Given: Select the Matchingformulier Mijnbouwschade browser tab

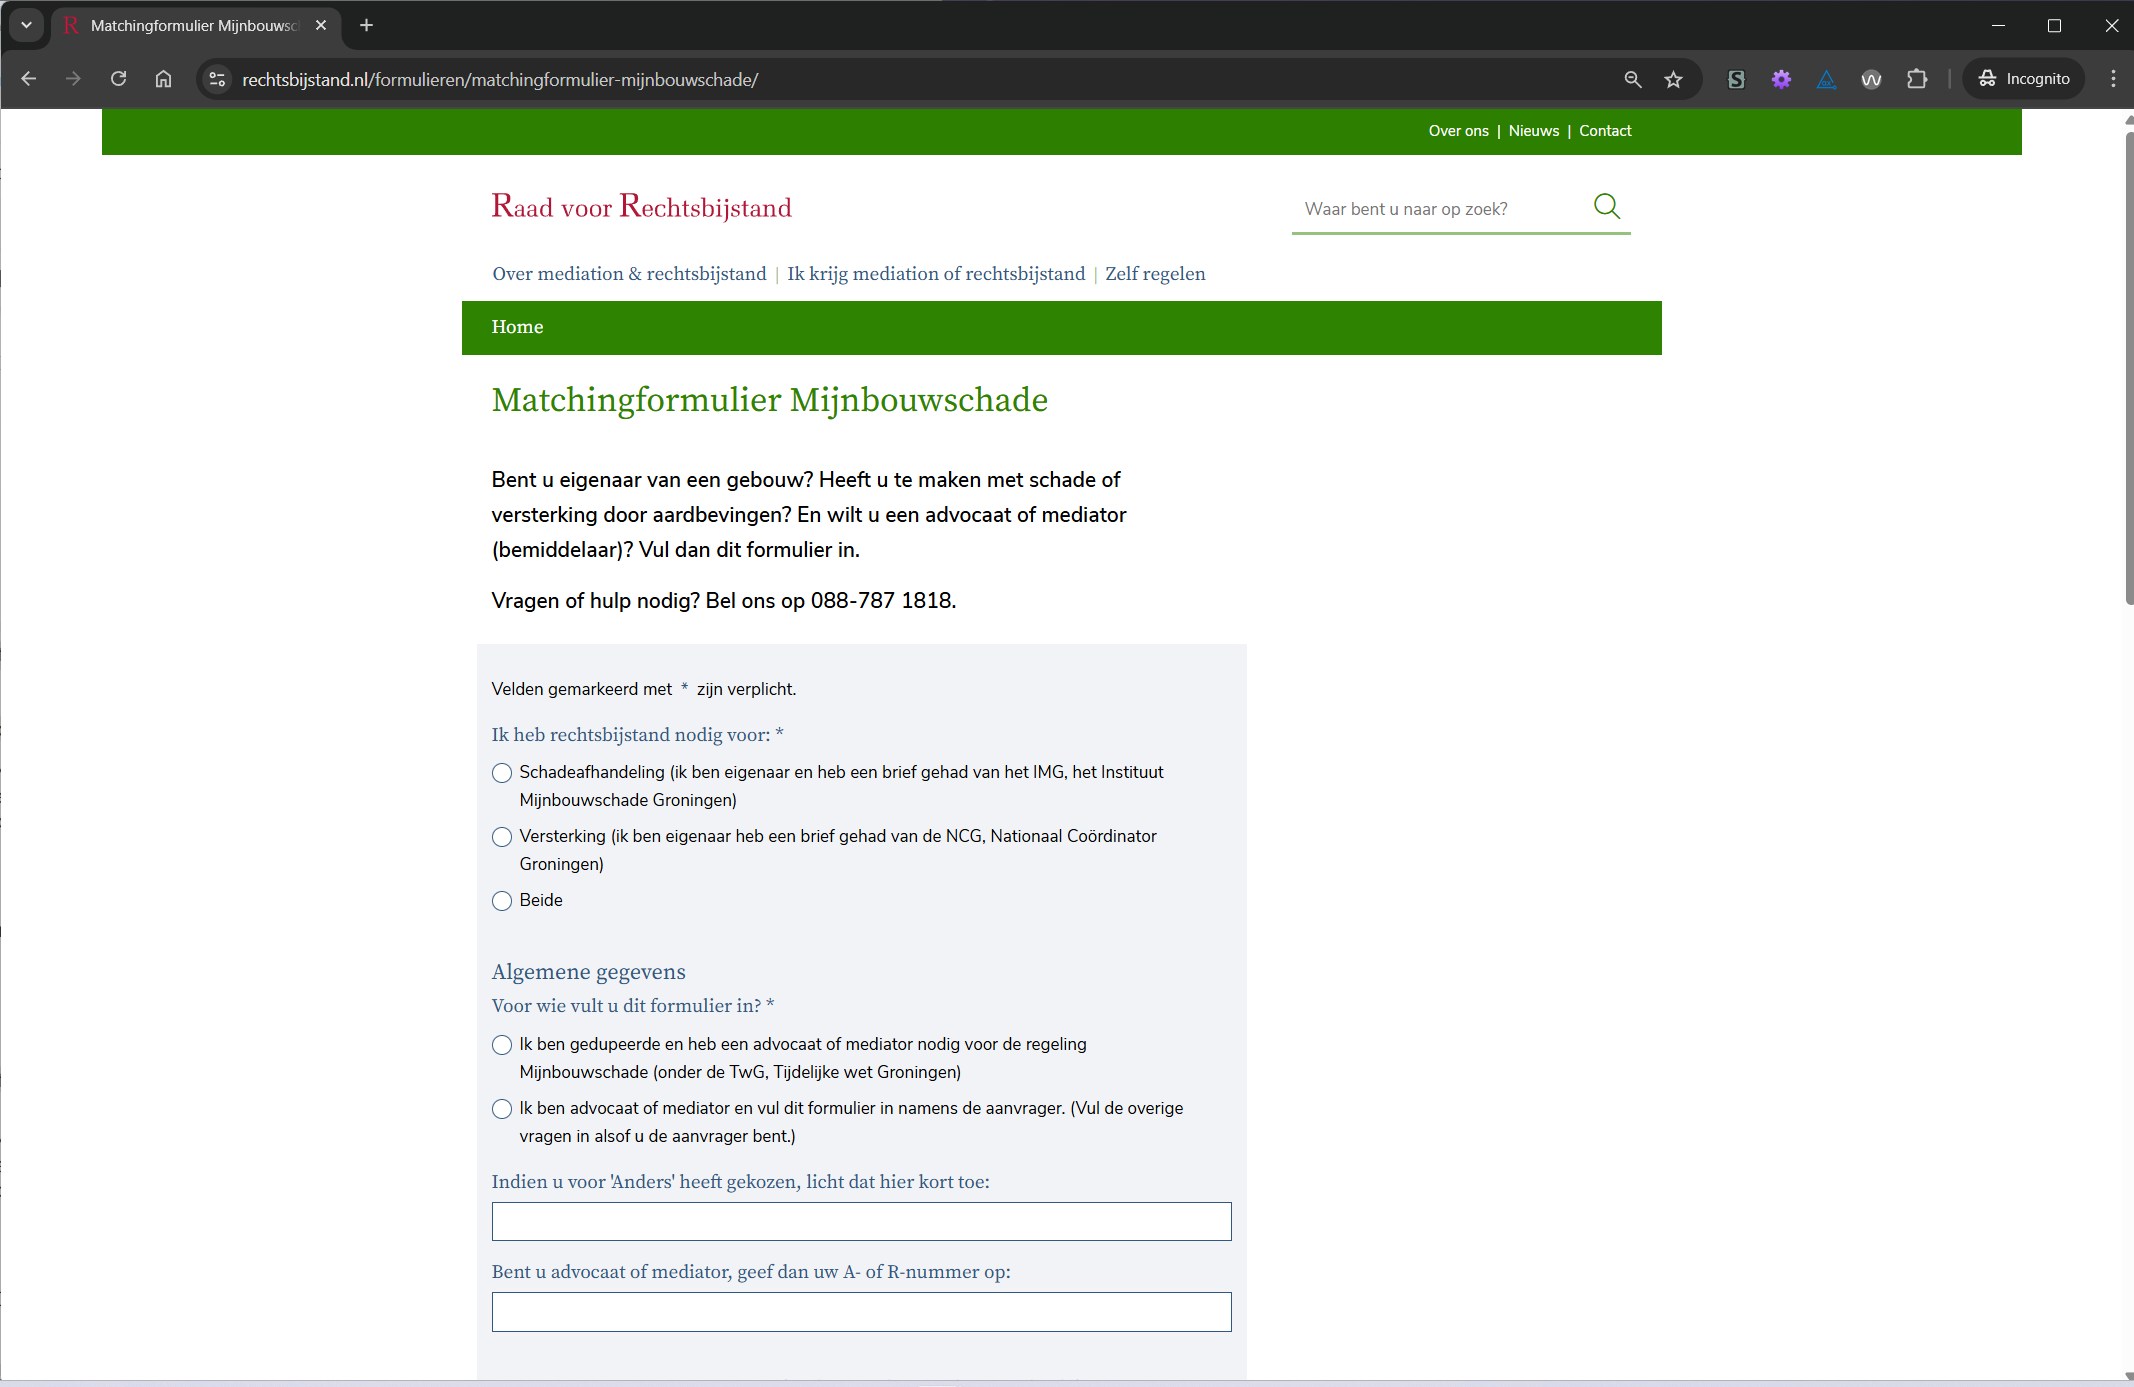Looking at the screenshot, I should 196,25.
